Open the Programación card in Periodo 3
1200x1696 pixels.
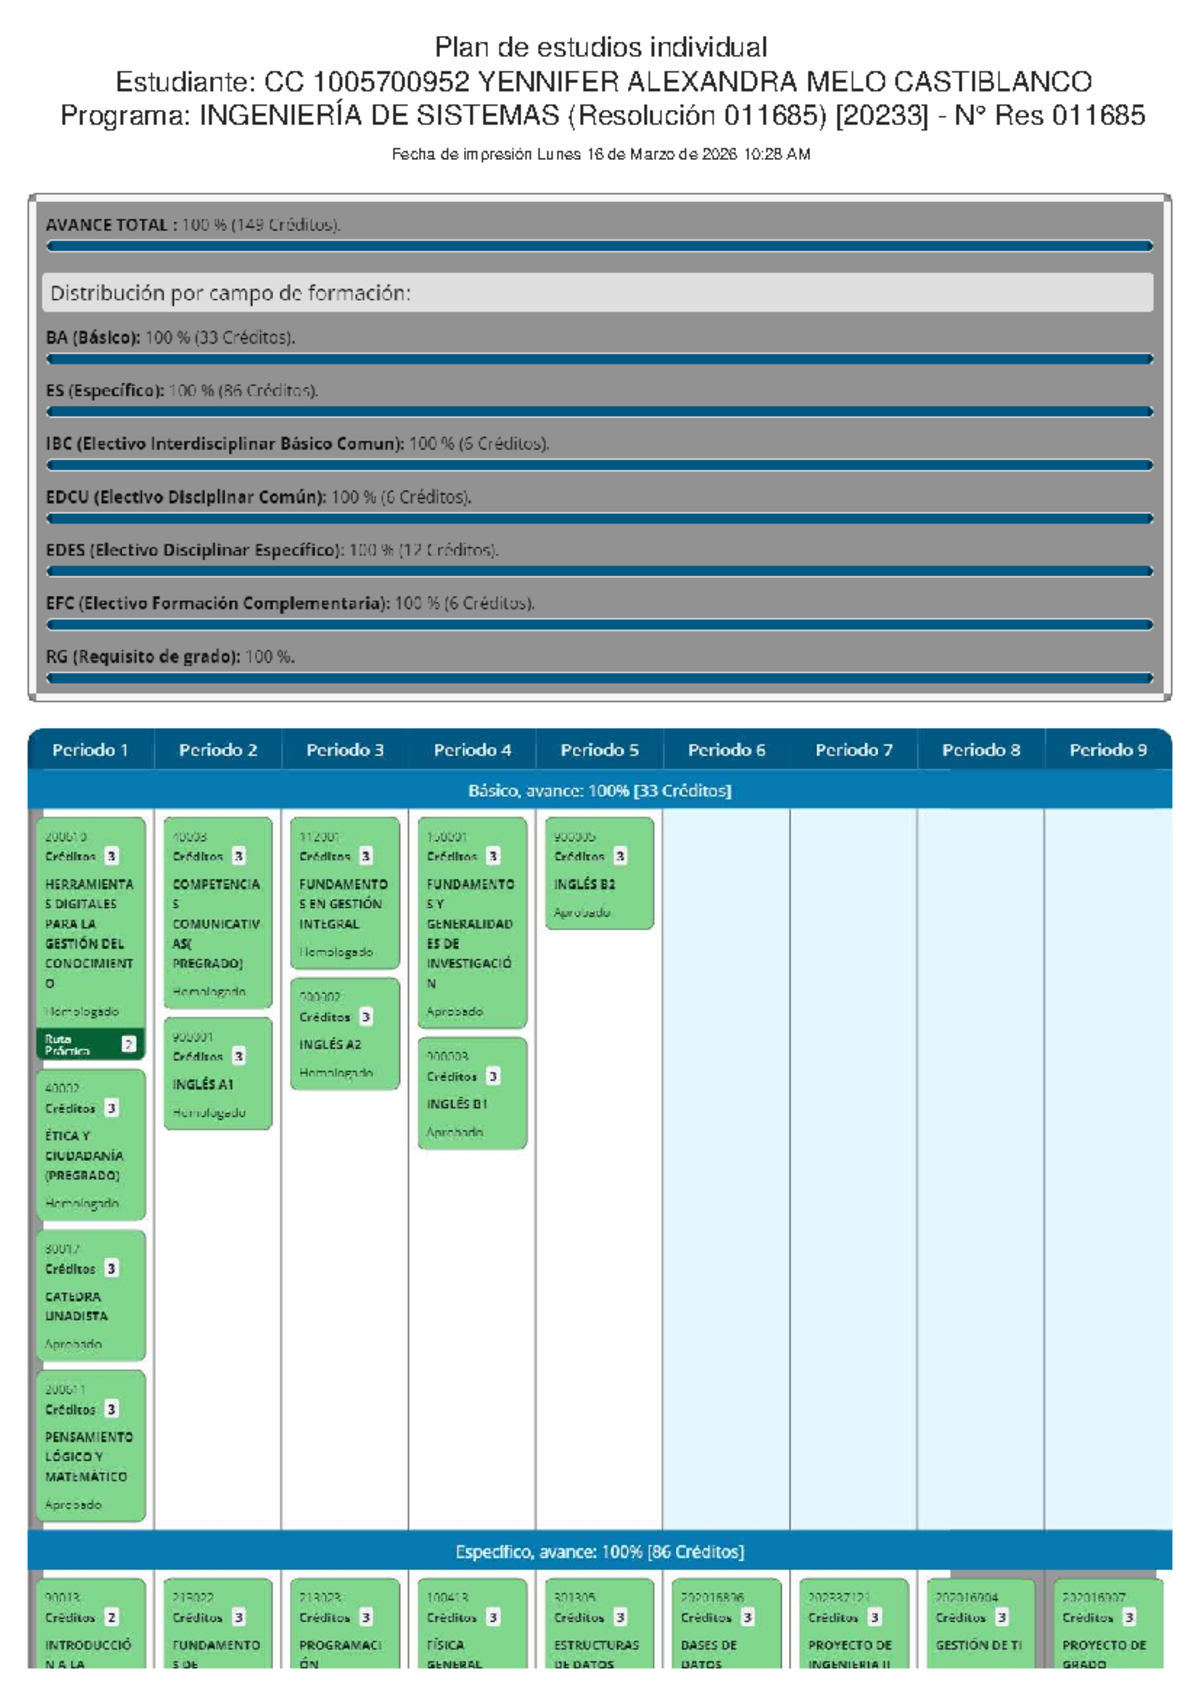345,1624
